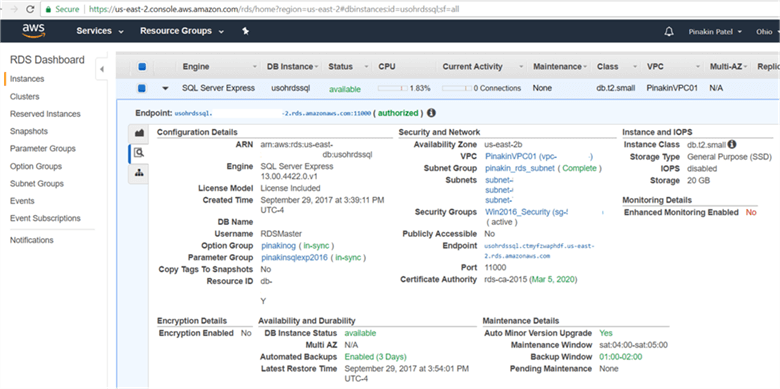780x389 pixels.
Task: Open Event Subscriptions in the sidebar
Action: click(45, 218)
